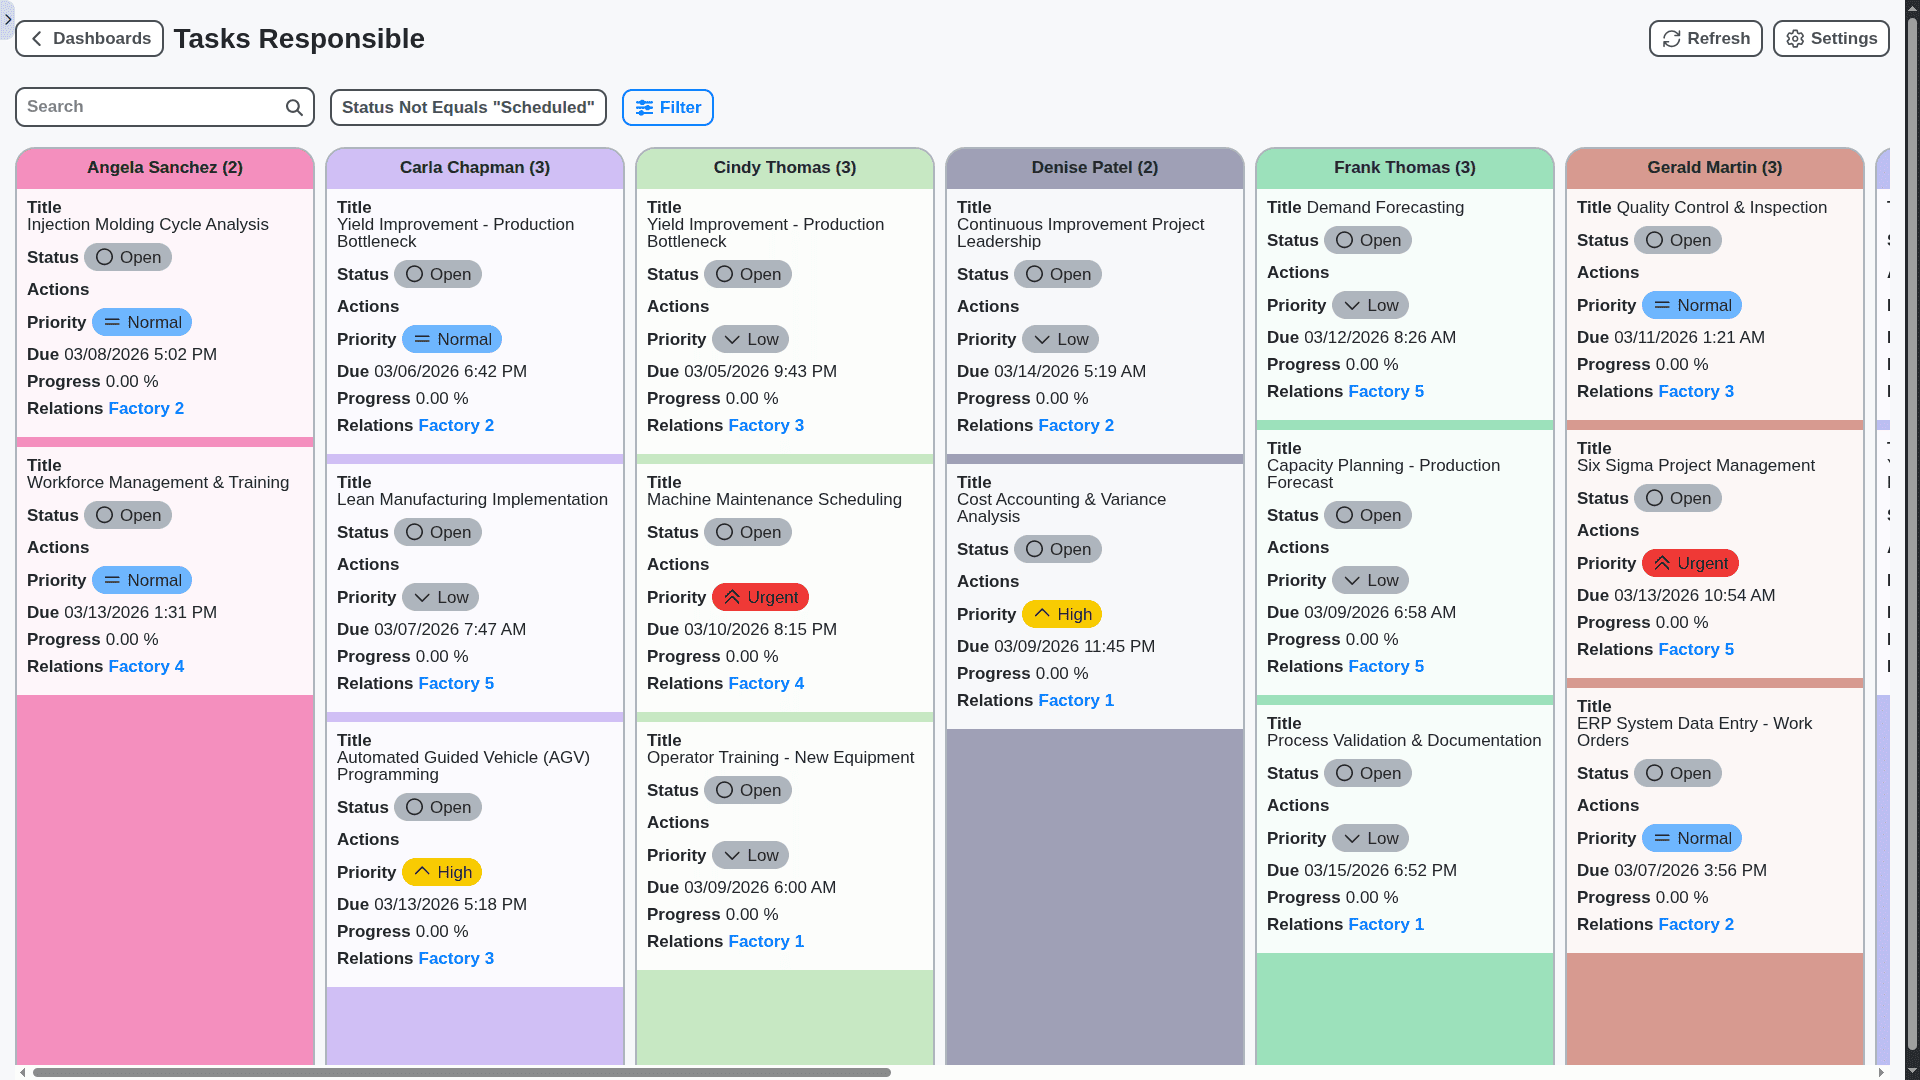Open Factory 4 link under Workforce Management
1920x1080 pixels.
click(146, 667)
